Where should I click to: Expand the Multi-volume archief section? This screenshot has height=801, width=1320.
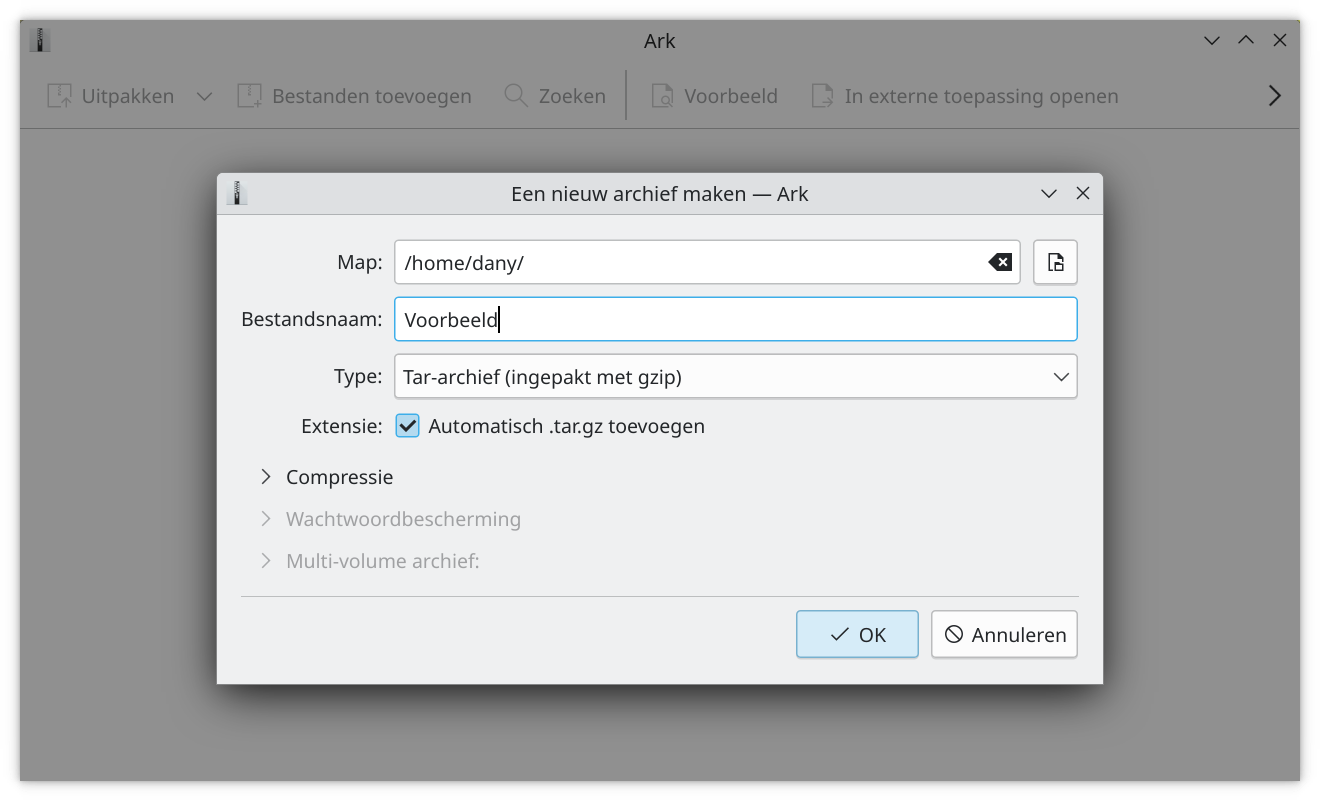pyautogui.click(x=369, y=561)
